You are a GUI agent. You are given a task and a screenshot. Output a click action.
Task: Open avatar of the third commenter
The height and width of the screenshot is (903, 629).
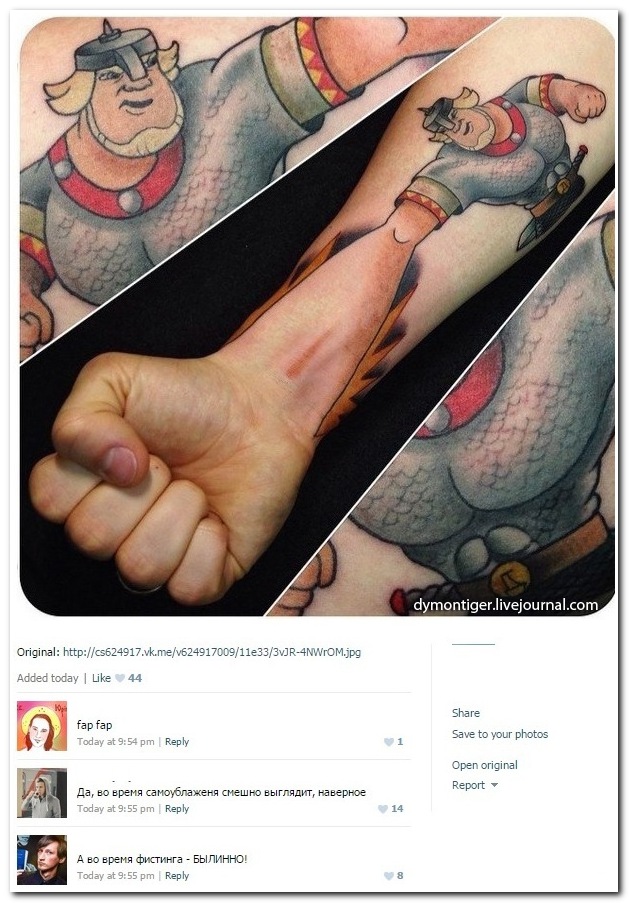[x=42, y=860]
